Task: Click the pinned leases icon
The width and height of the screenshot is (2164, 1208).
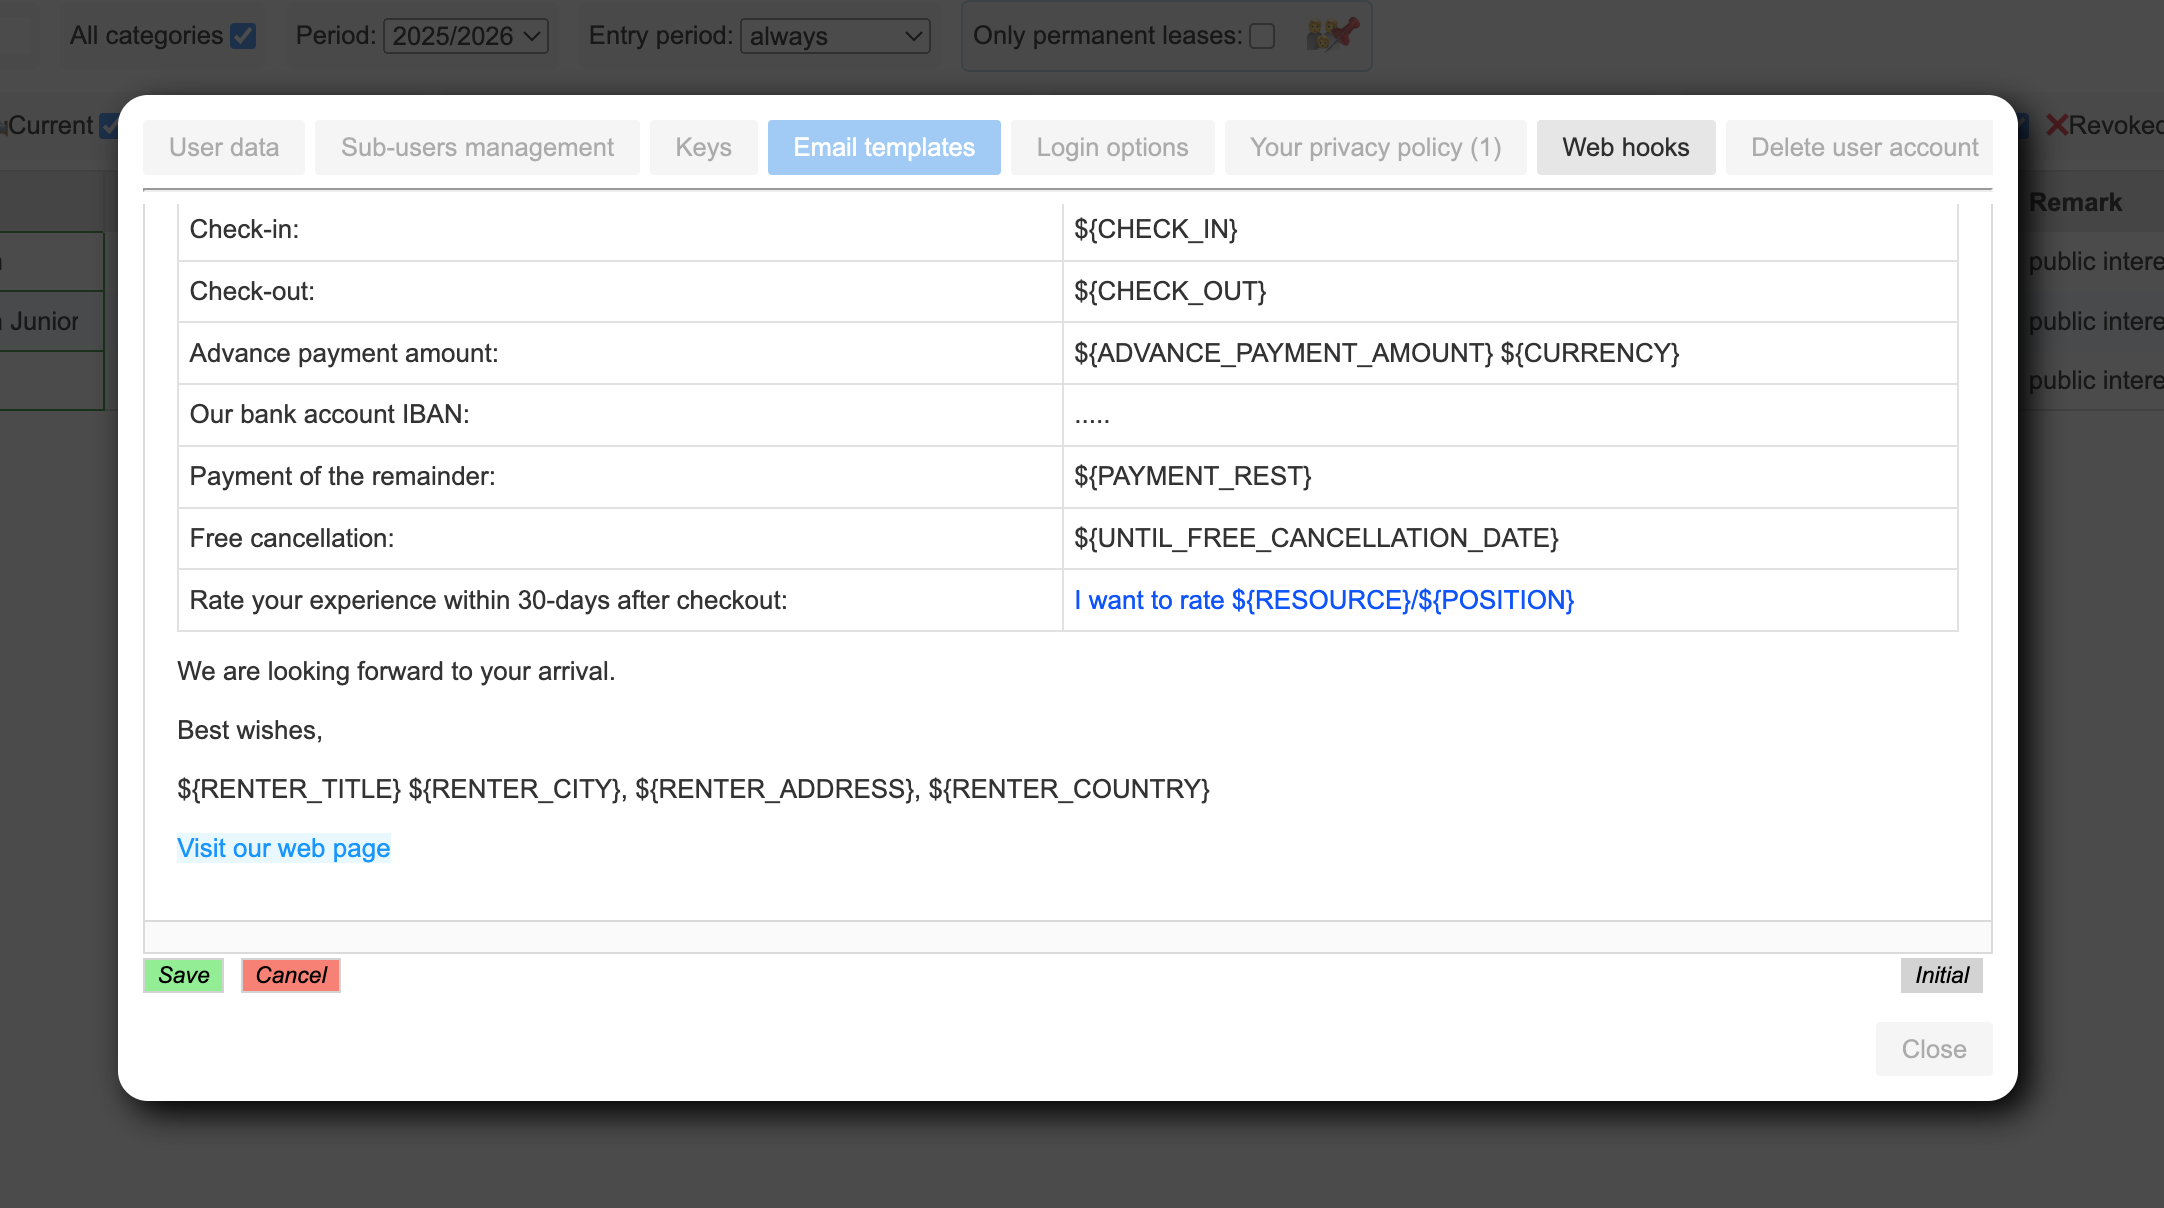Action: pos(1332,35)
